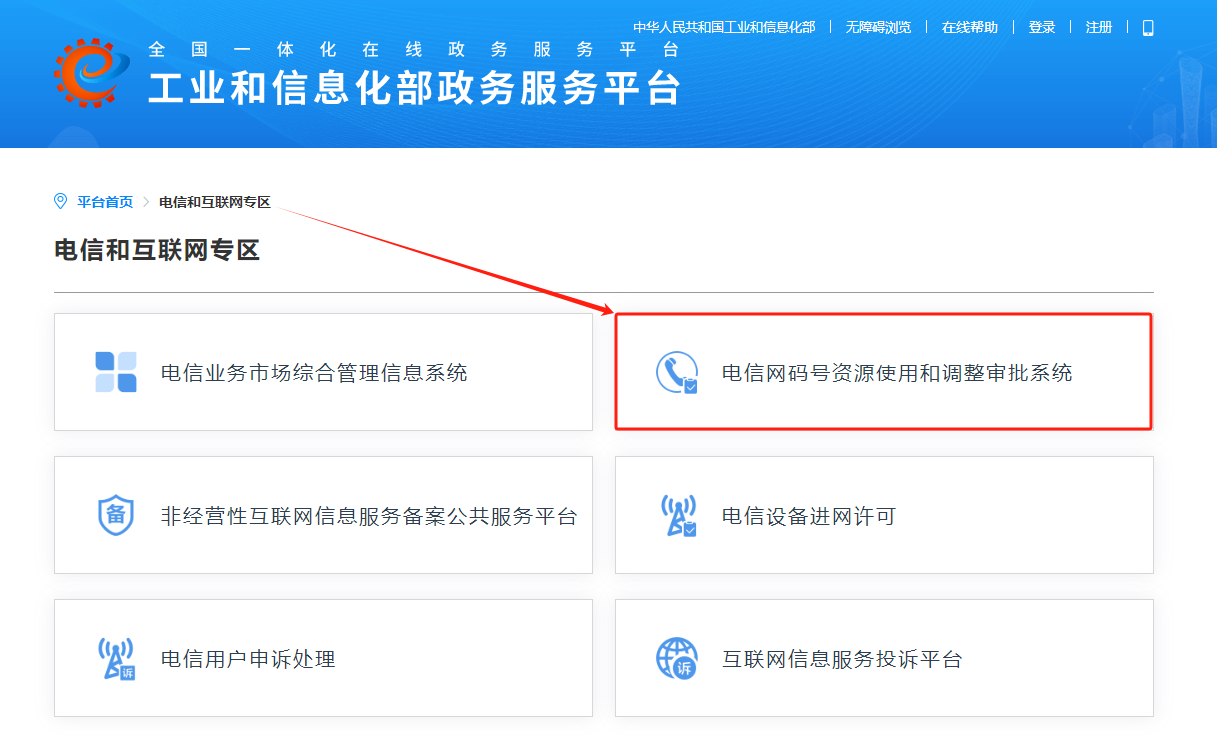The height and width of the screenshot is (747, 1217).
Task: Select 电信和互联网专区 in the breadcrumb
Action: (214, 202)
